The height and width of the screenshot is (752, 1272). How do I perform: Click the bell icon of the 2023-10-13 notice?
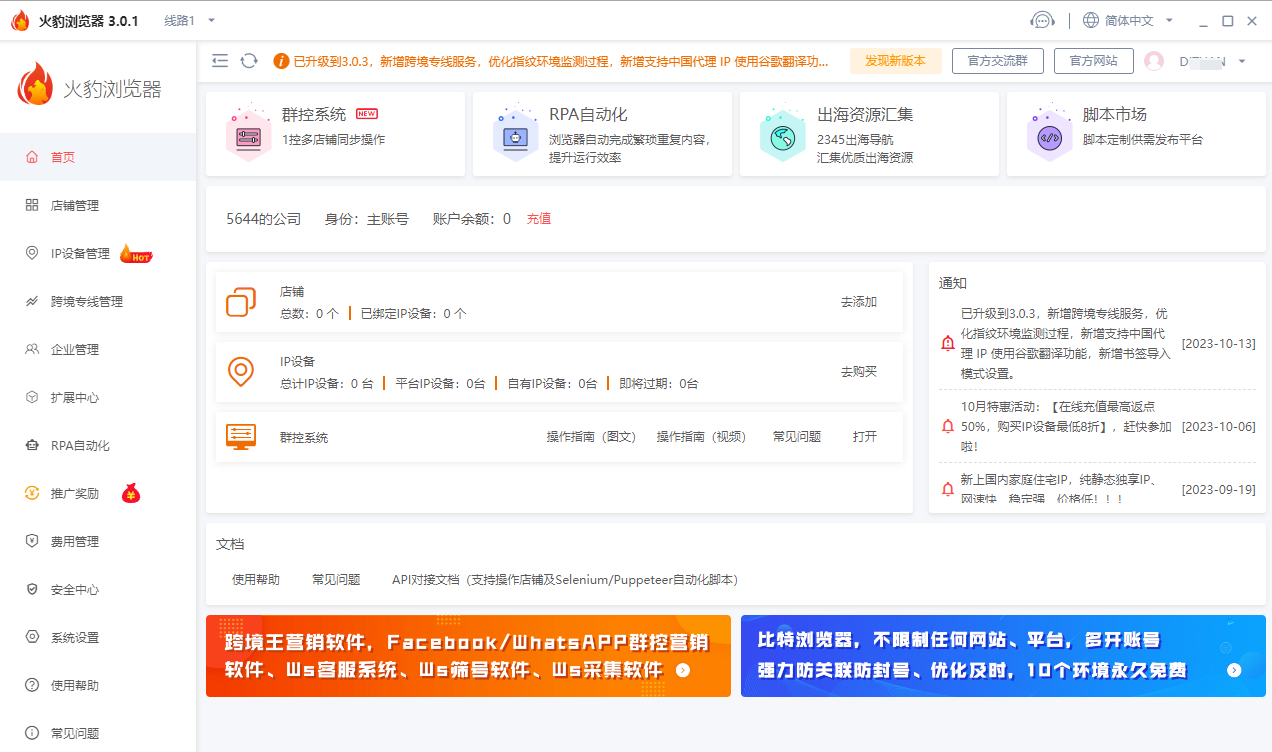[948, 343]
